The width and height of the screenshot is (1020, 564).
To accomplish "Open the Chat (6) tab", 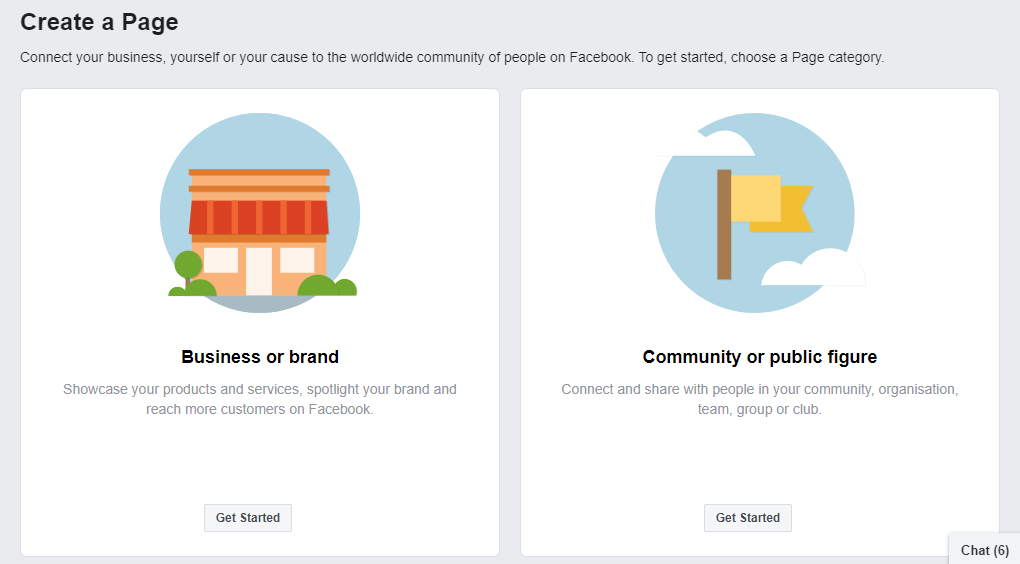I will pos(984,550).
